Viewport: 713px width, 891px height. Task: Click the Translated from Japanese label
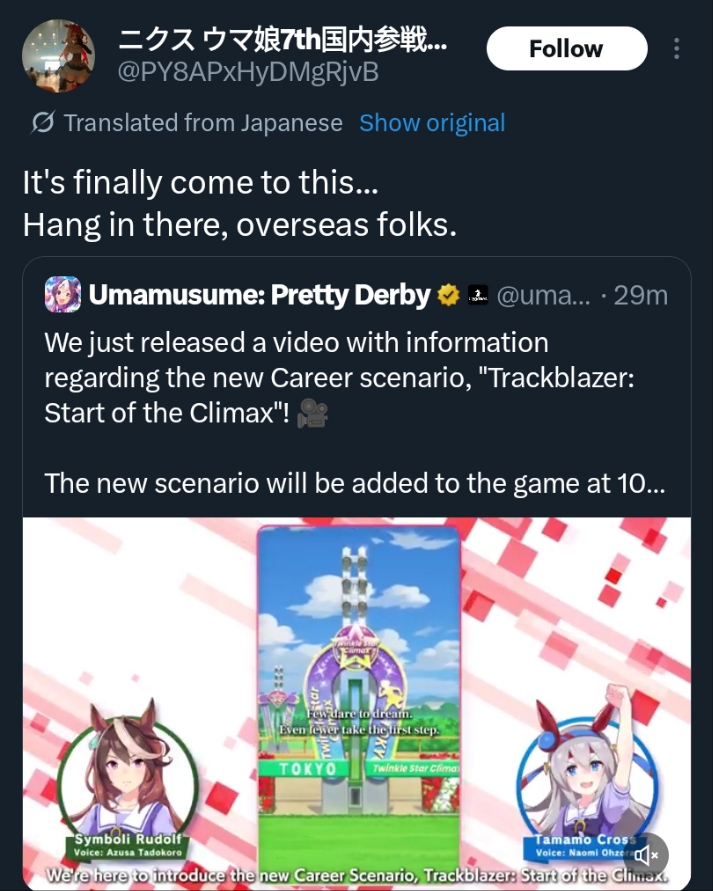(x=203, y=123)
